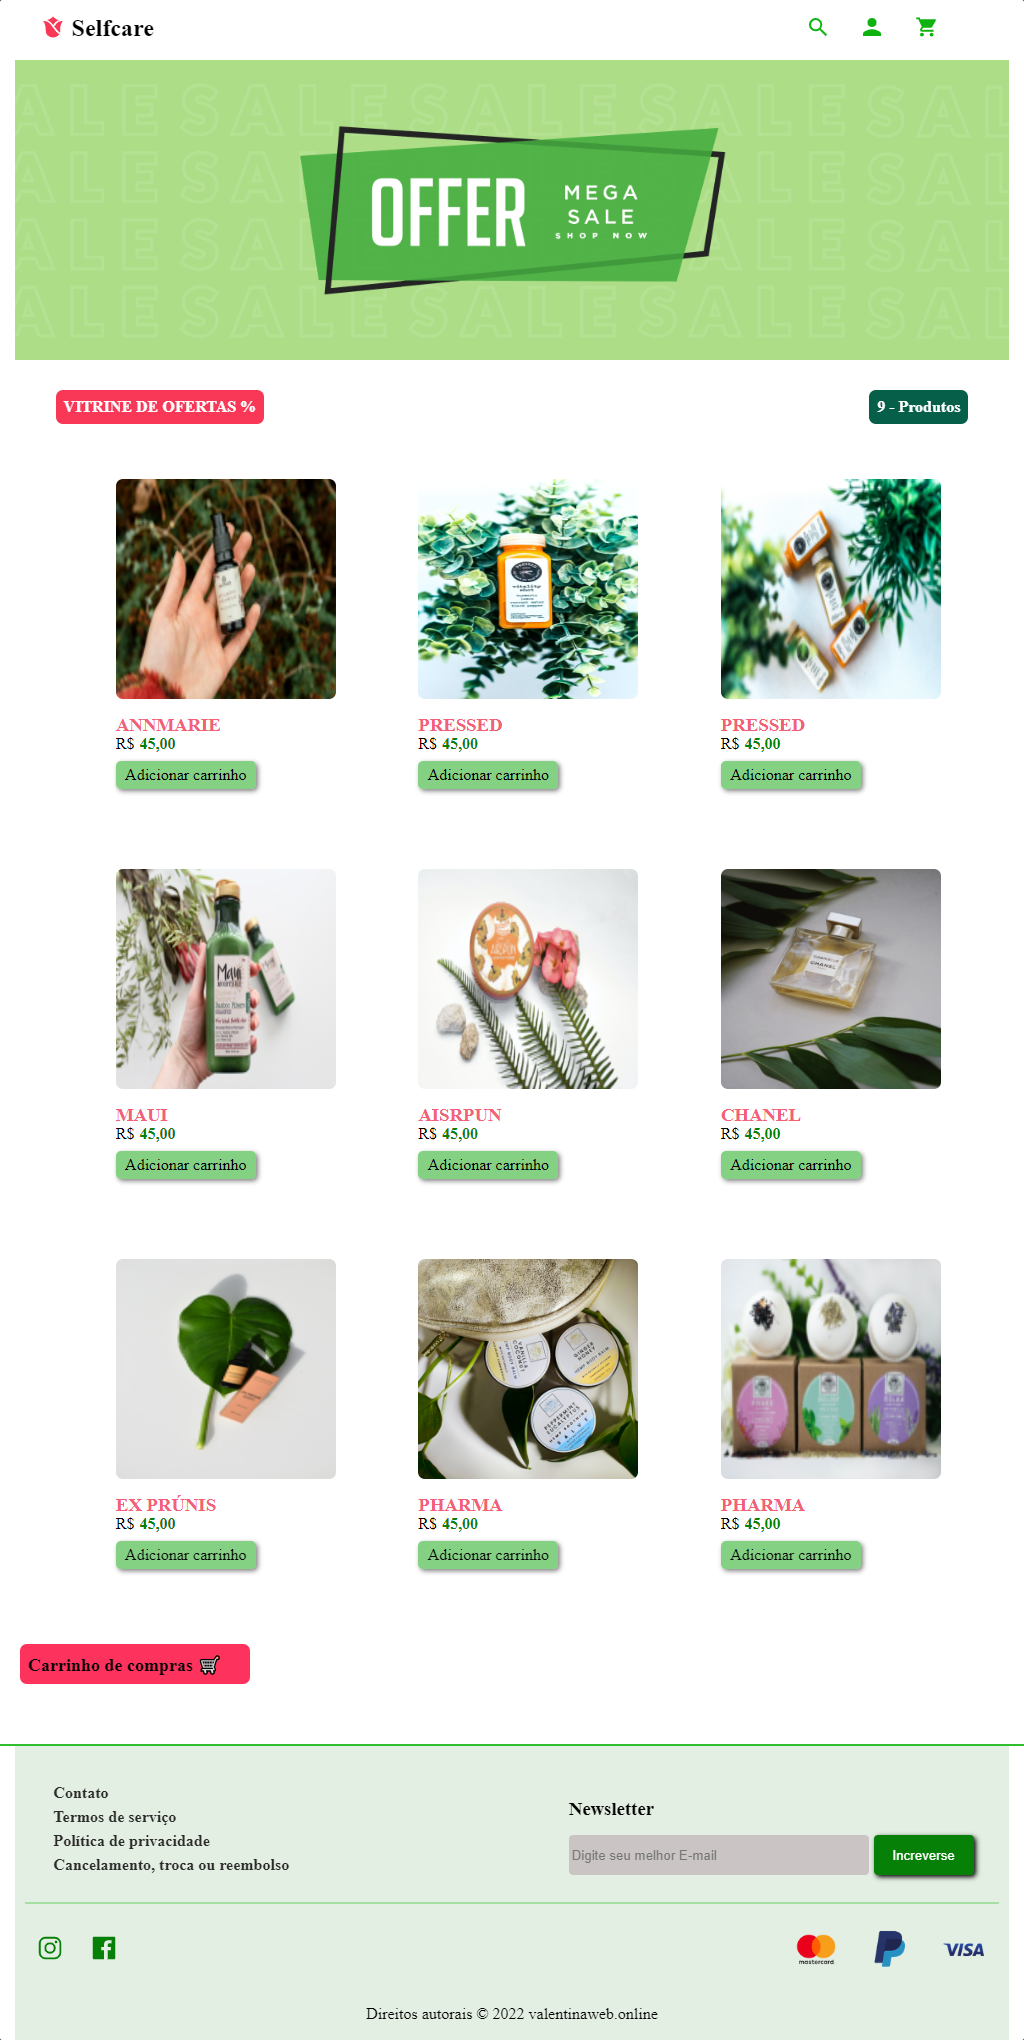Click the Selfcare tulip logo
Image resolution: width=1024 pixels, height=2040 pixels.
pos(53,27)
